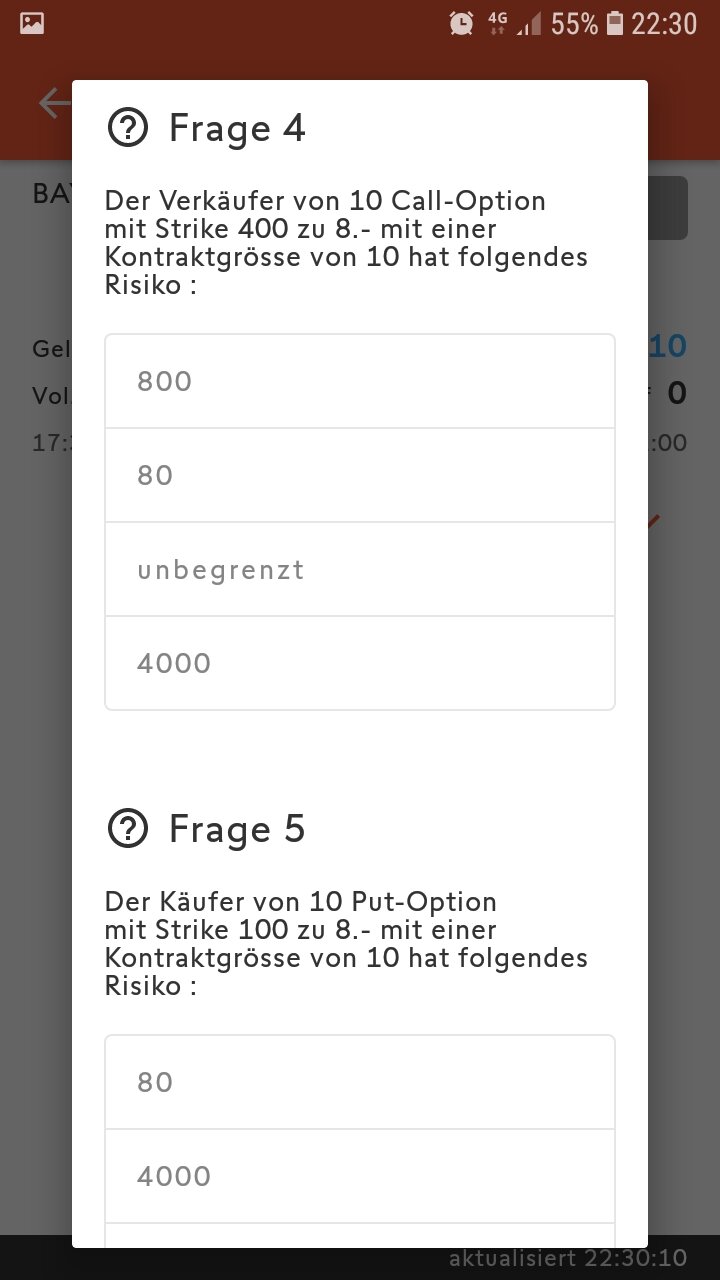This screenshot has height=1280, width=720.
Task: Select answer '800' for Frage 4
Action: click(x=360, y=381)
